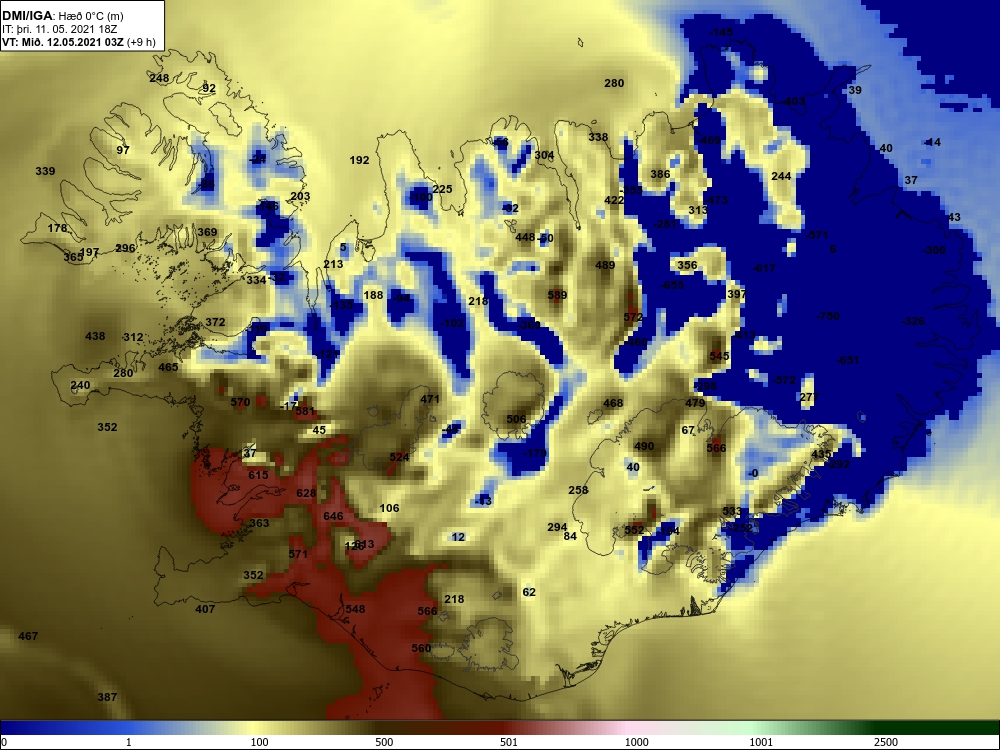The image size is (1000, 750).
Task: Click the map value '339'
Action: (45, 172)
